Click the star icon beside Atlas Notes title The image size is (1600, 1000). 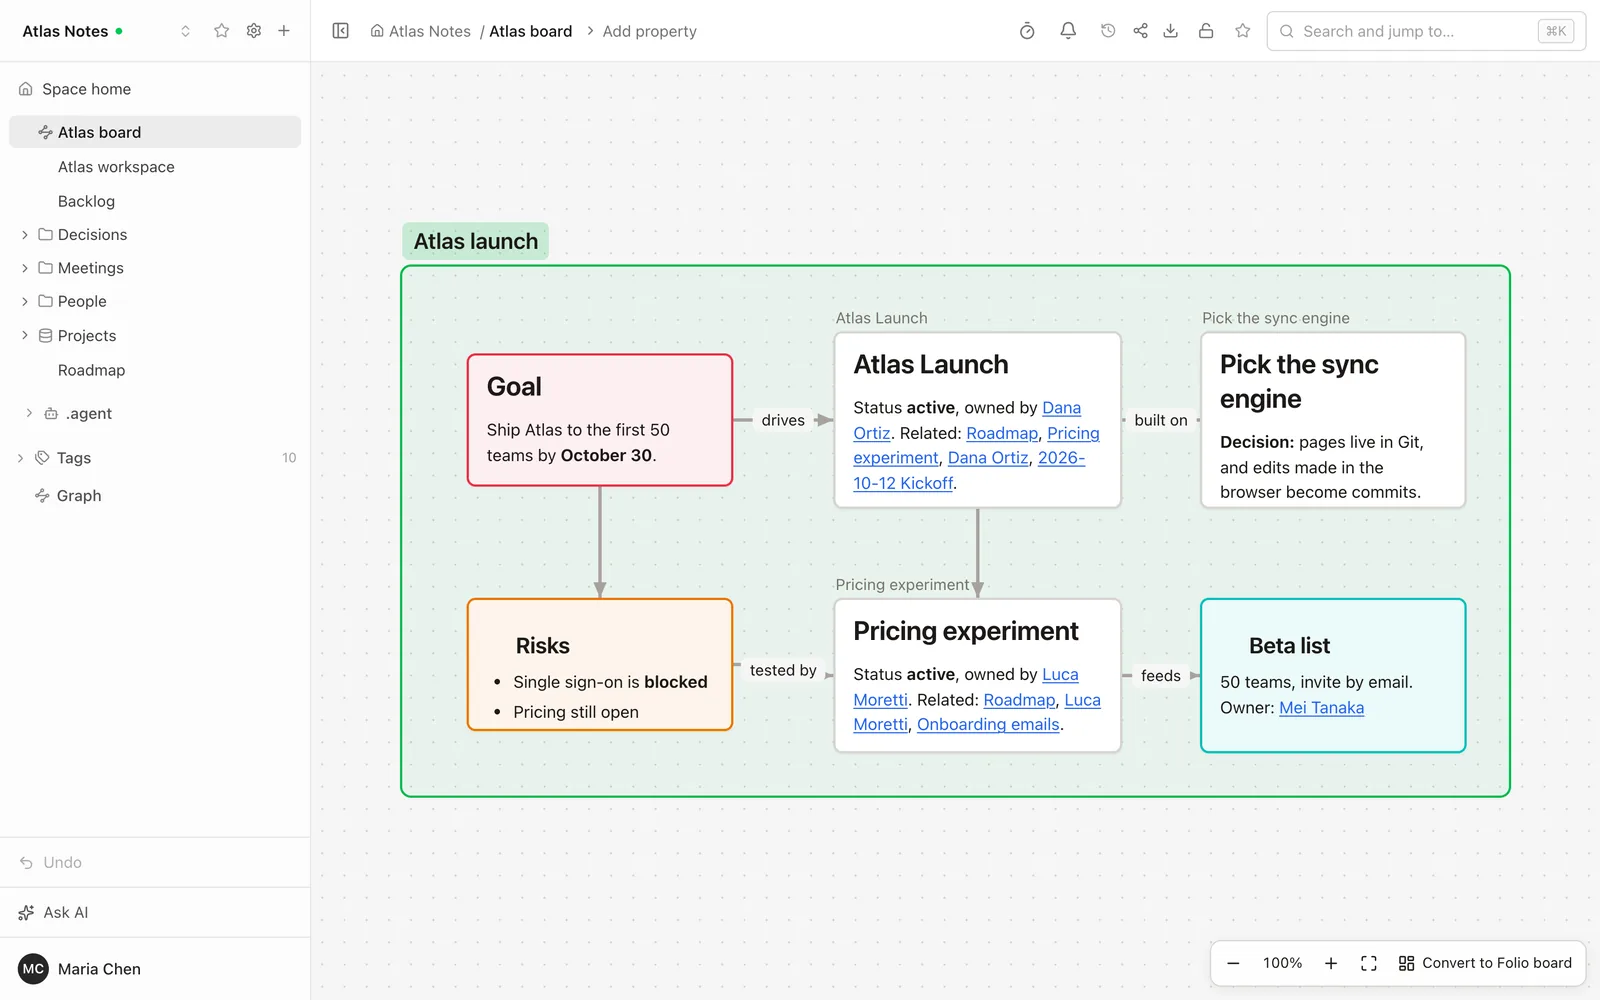[222, 31]
